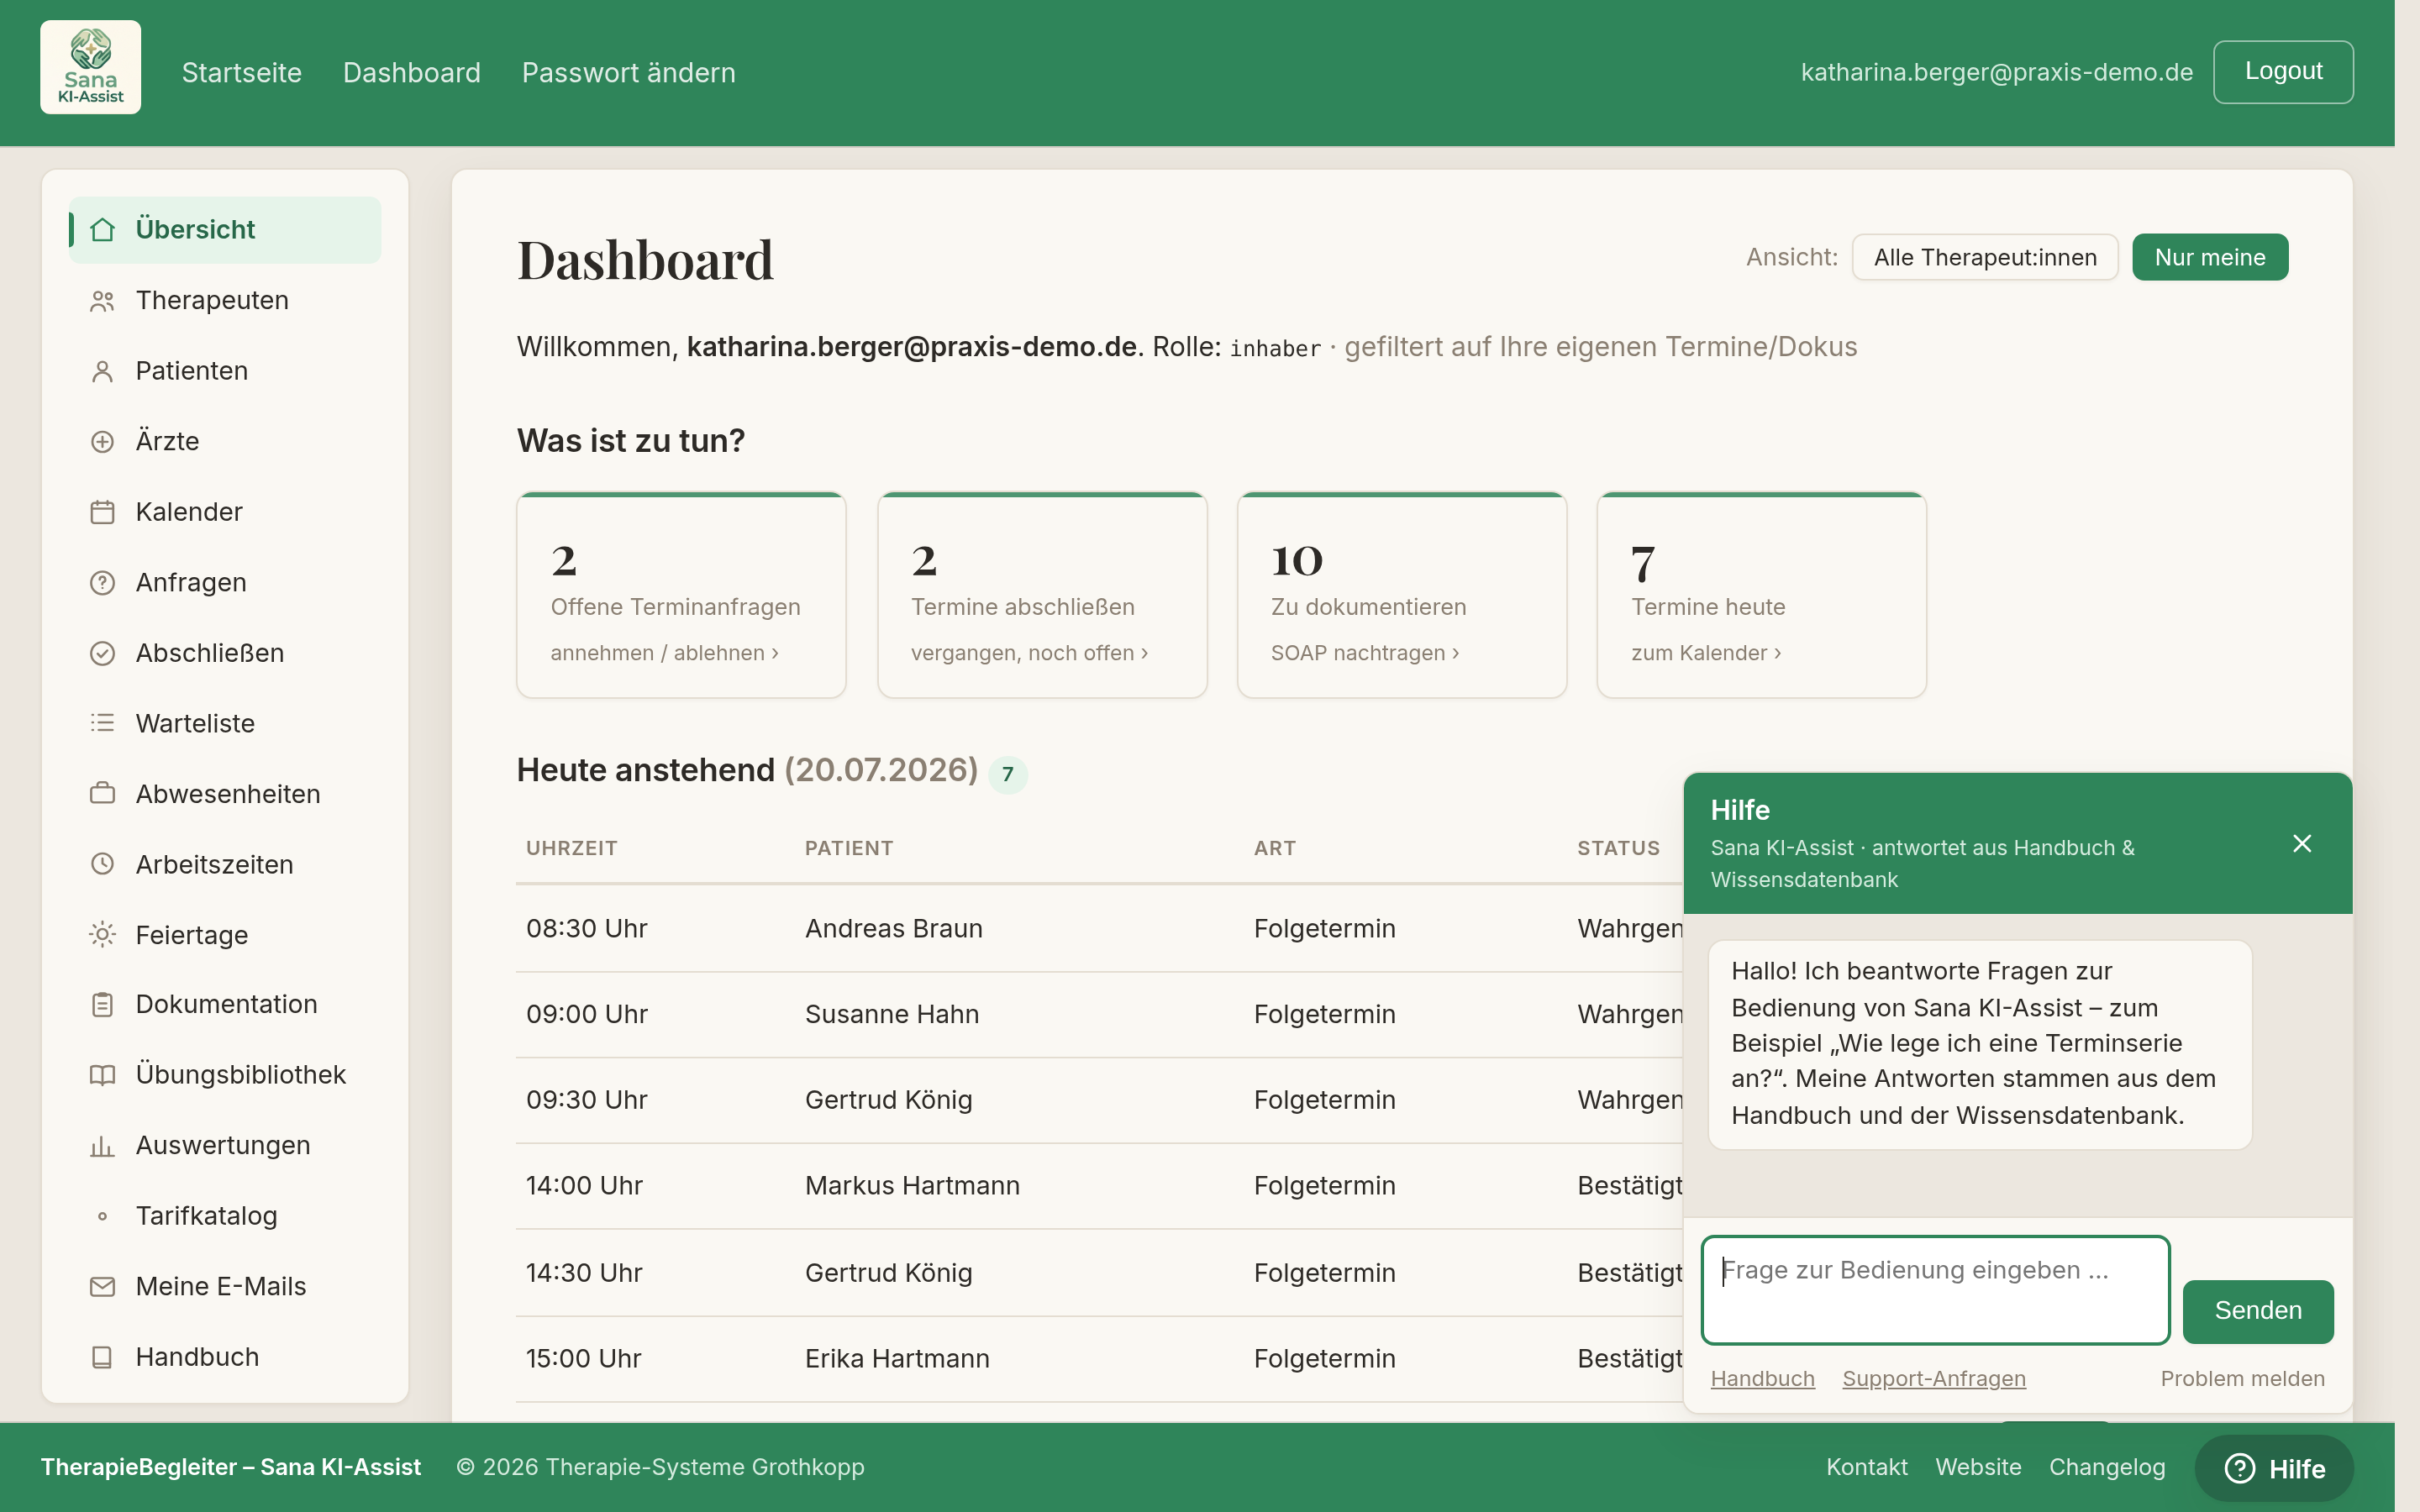2420x1512 pixels.
Task: Open Kalender via its calendar icon
Action: [x=102, y=512]
